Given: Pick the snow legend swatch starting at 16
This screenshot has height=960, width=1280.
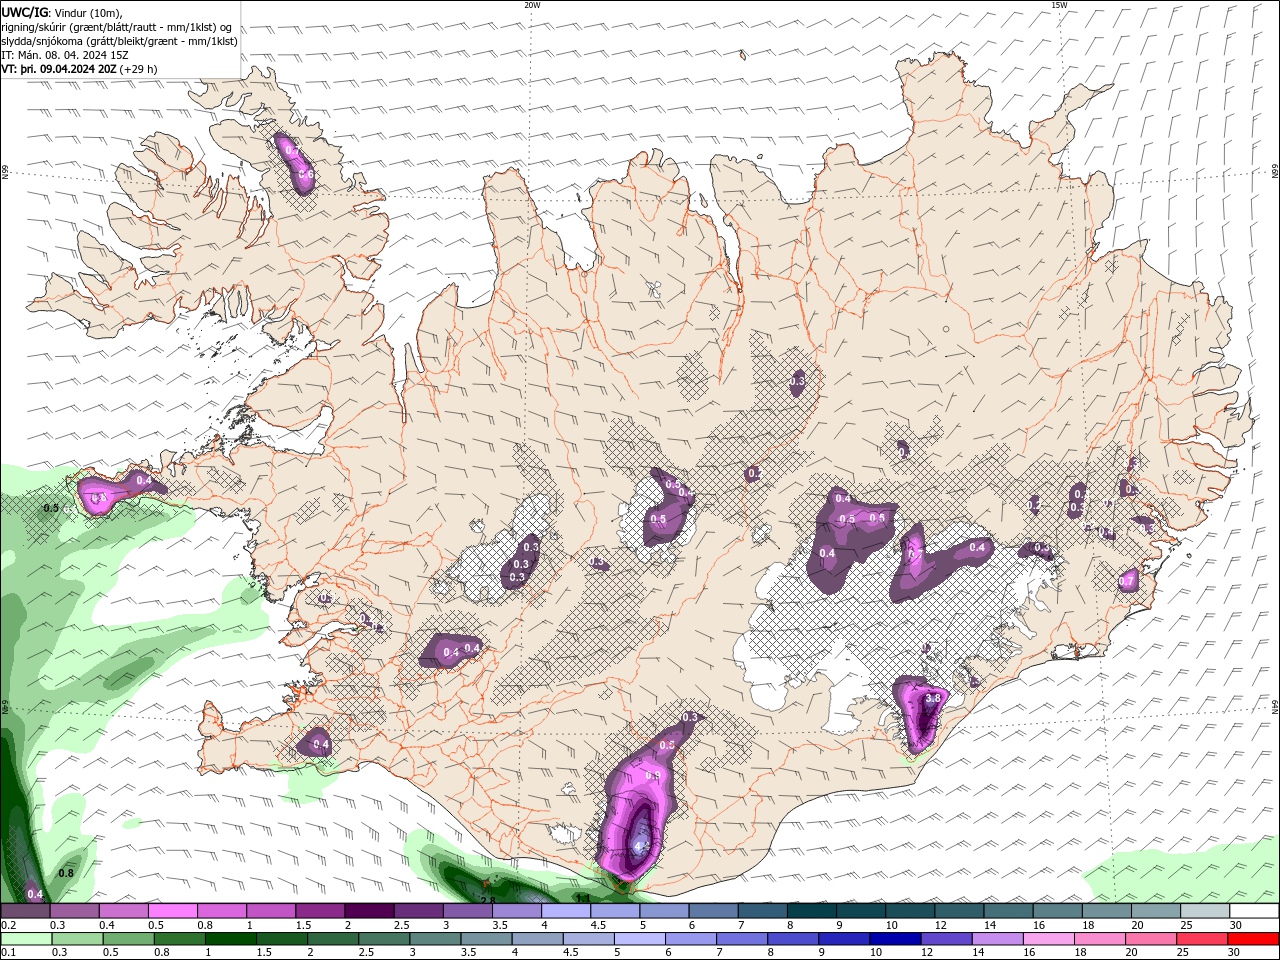Looking at the screenshot, I should [x=1057, y=911].
